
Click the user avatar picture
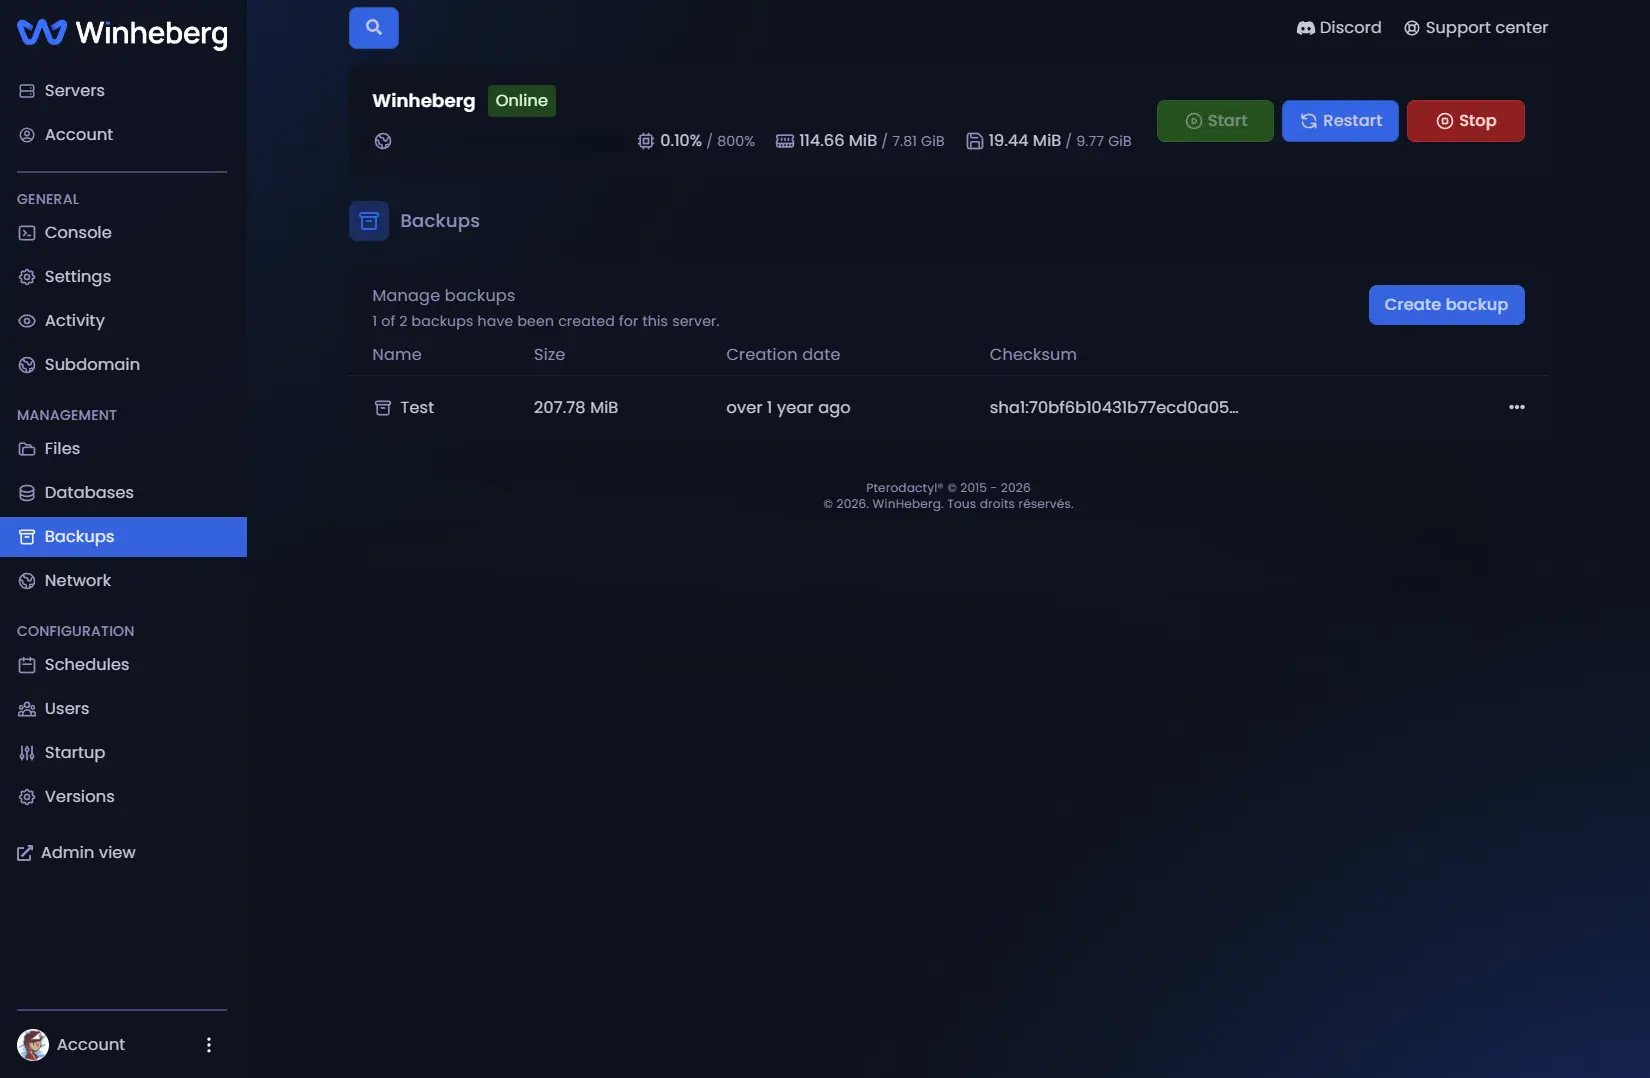coord(33,1045)
